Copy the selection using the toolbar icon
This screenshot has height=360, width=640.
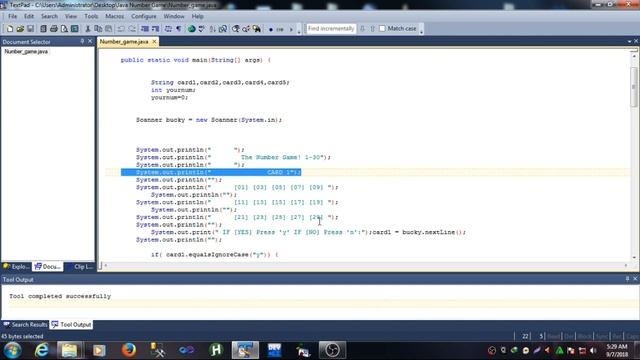(98, 29)
